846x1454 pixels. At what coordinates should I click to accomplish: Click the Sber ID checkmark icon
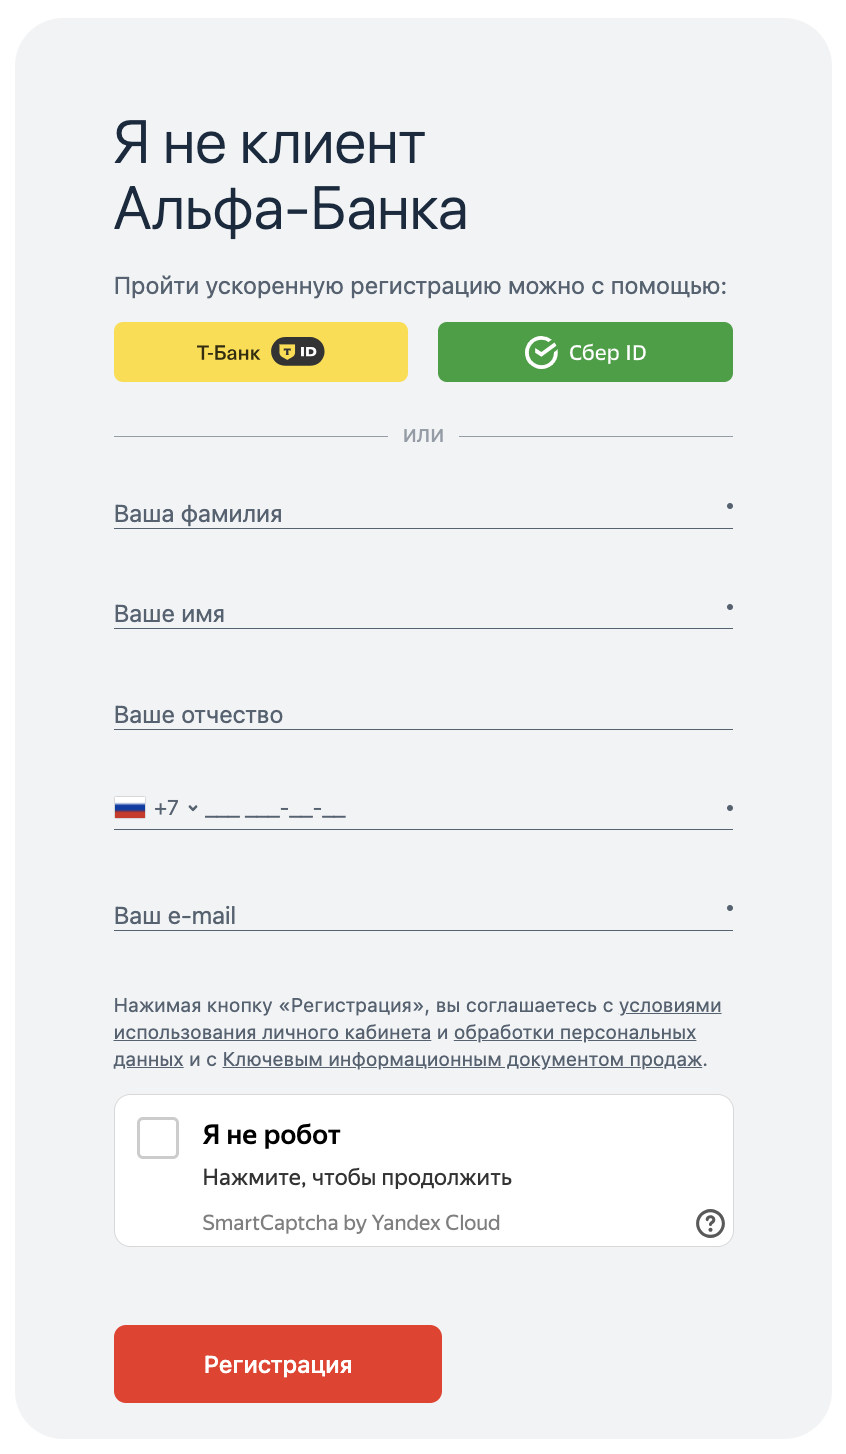tap(541, 352)
